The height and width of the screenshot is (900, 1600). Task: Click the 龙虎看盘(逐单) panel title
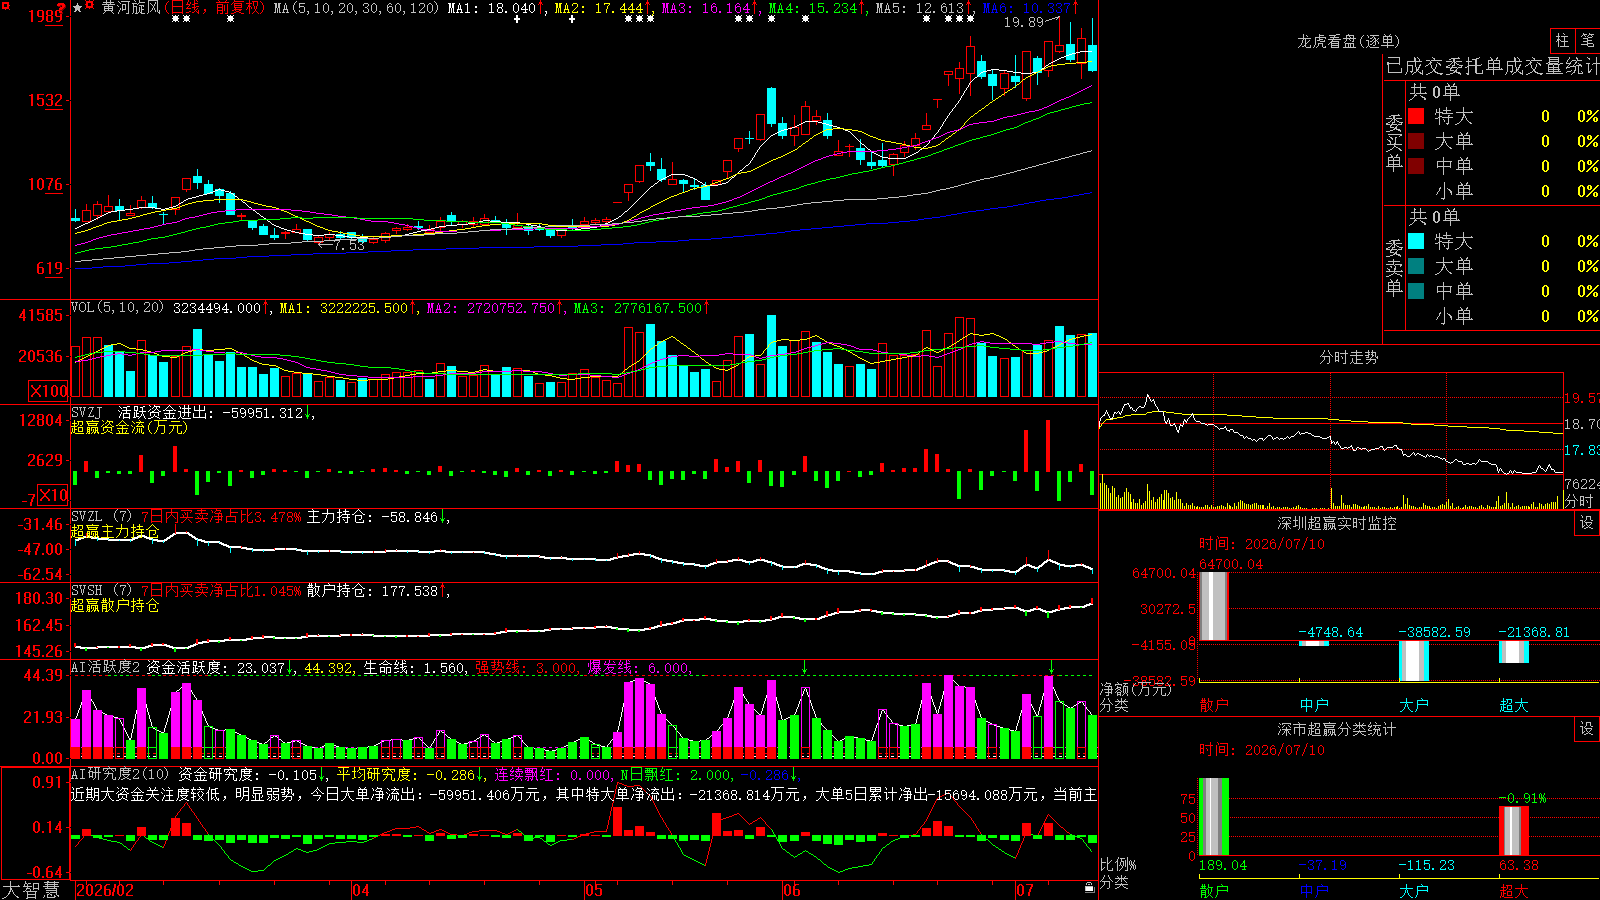1348,41
